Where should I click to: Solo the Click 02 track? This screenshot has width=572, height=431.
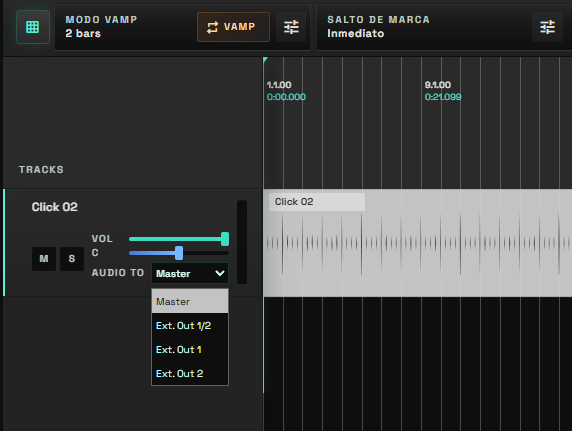click(72, 259)
